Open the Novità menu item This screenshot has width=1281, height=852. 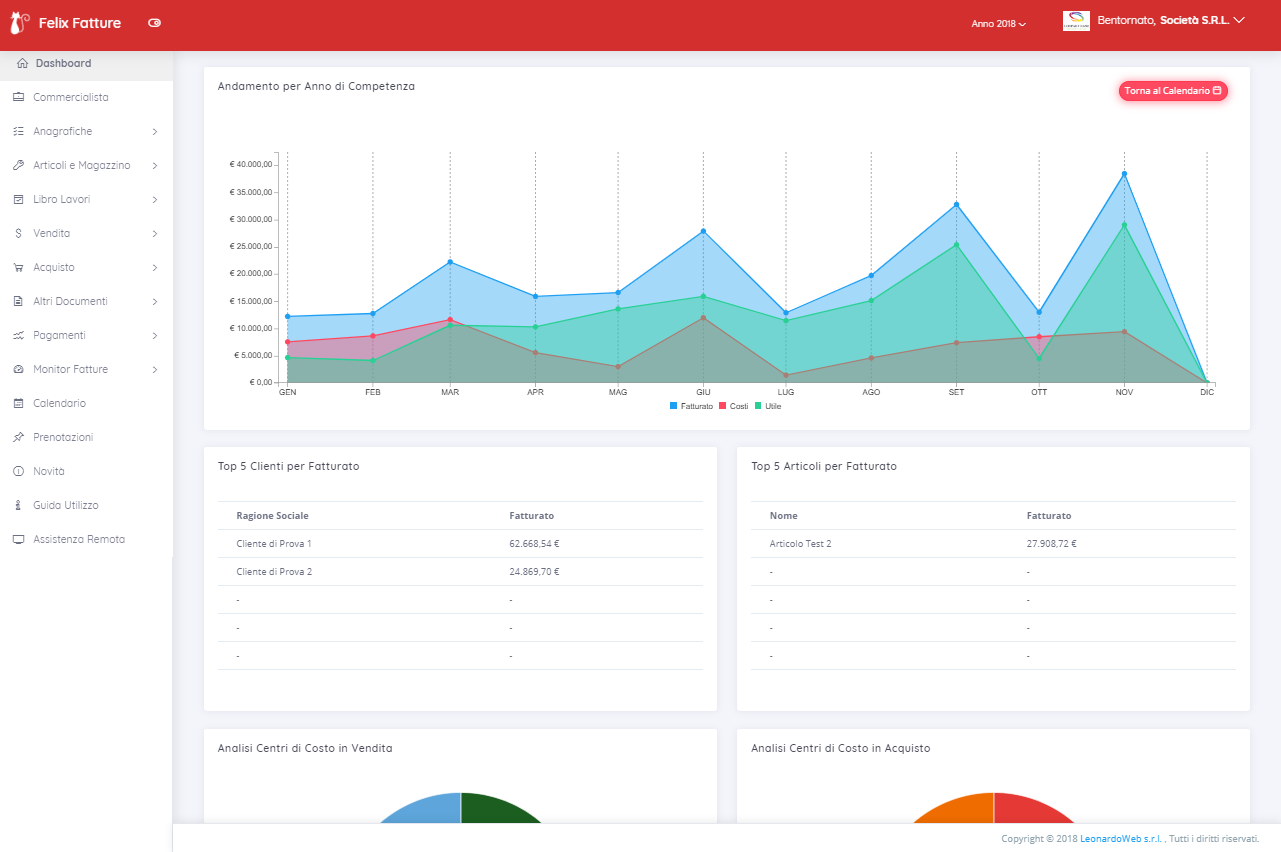click(86, 471)
